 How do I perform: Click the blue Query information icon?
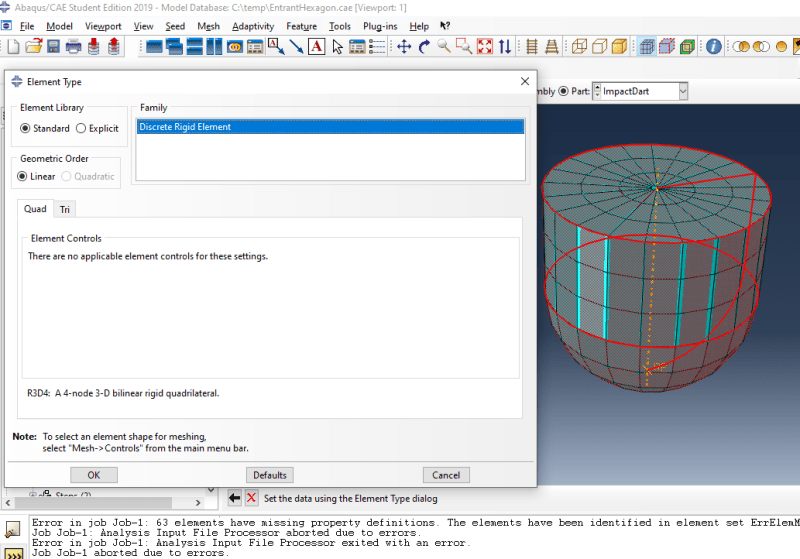click(714, 47)
